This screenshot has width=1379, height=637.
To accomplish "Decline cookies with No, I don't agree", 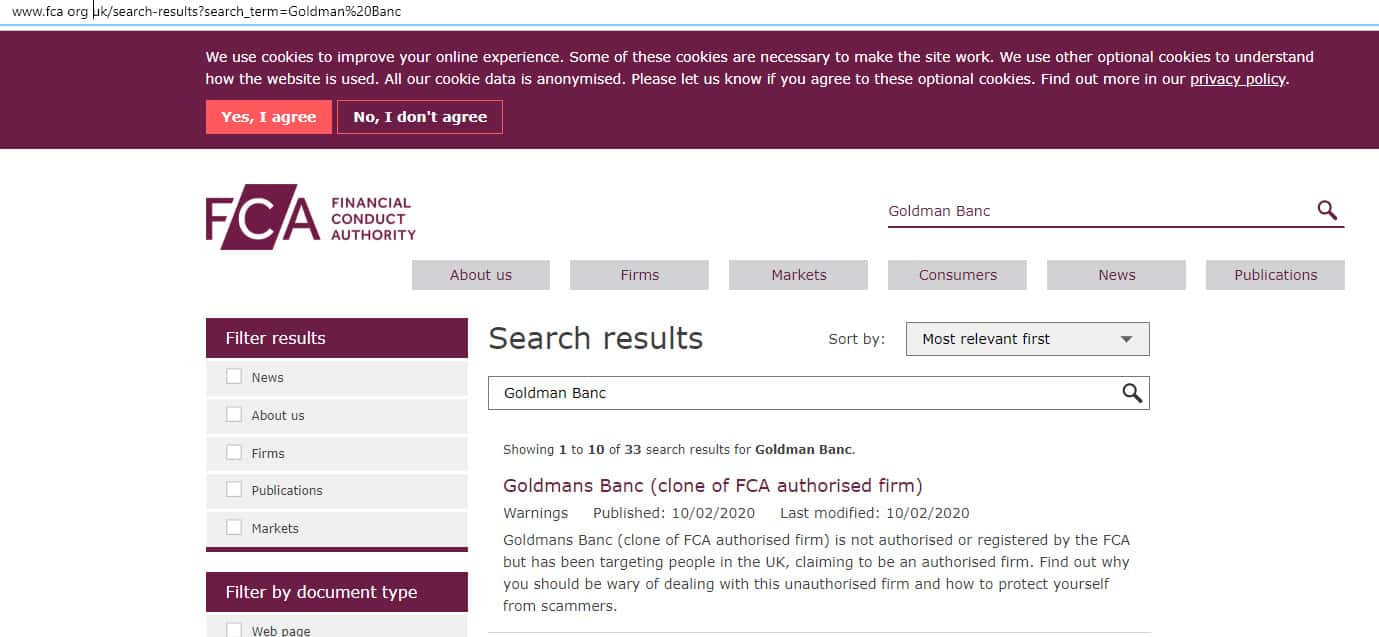I will [420, 117].
